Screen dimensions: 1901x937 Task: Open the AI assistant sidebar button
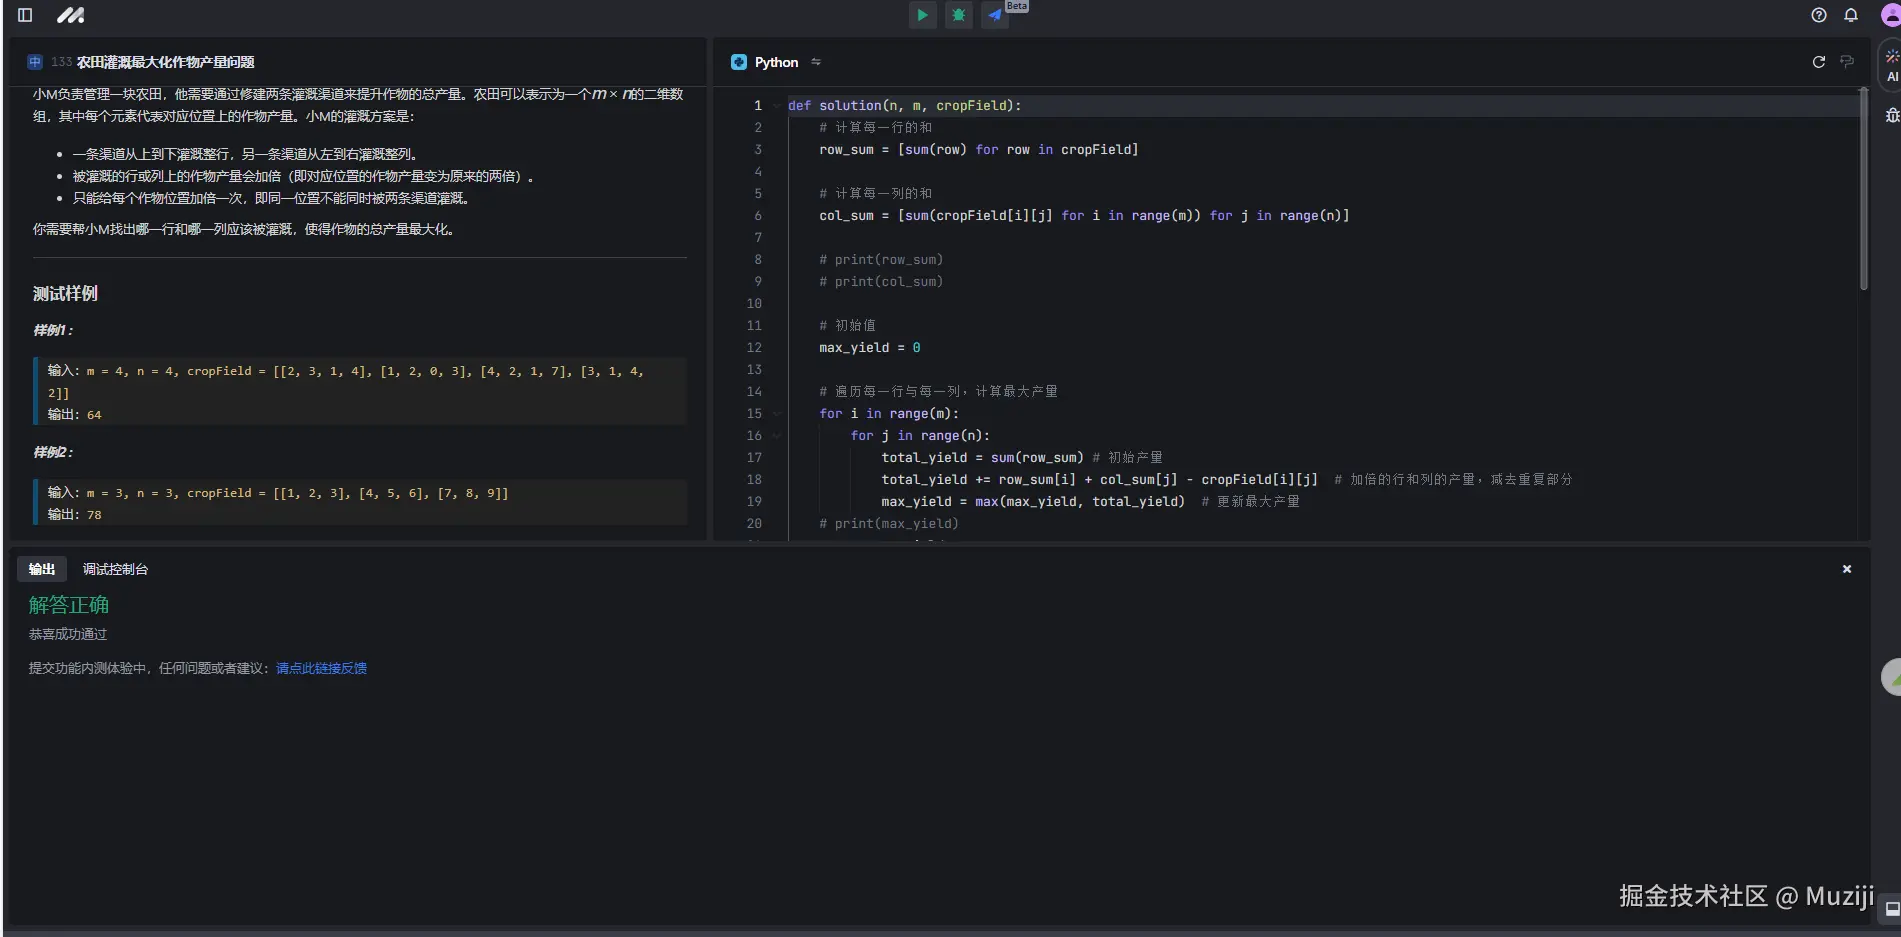[1891, 66]
